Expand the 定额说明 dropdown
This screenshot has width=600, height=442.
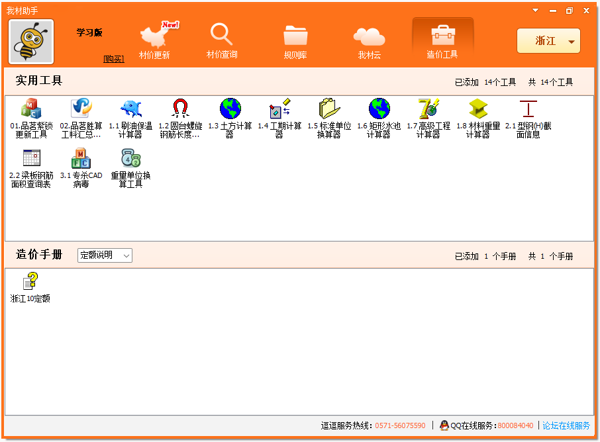point(105,256)
